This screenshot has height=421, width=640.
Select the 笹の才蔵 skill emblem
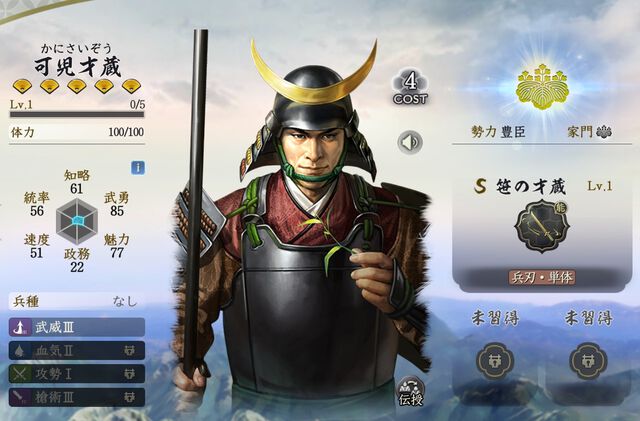coord(542,226)
